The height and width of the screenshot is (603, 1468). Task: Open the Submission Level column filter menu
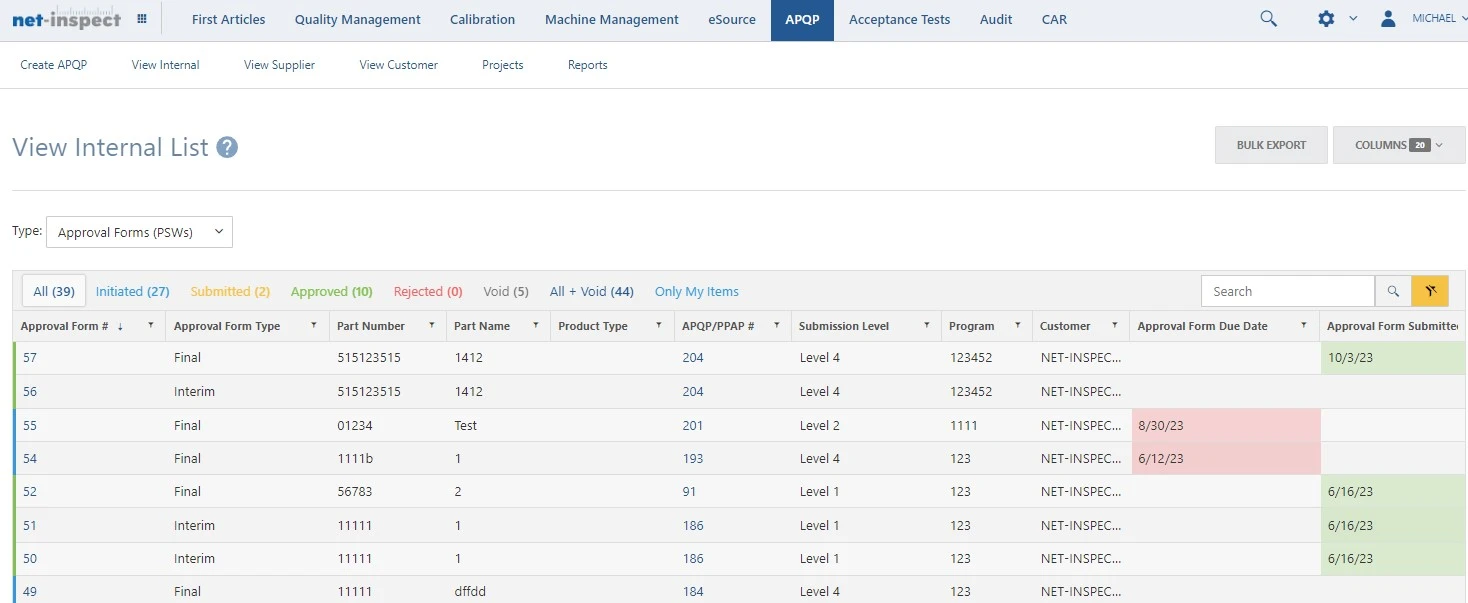tap(927, 326)
